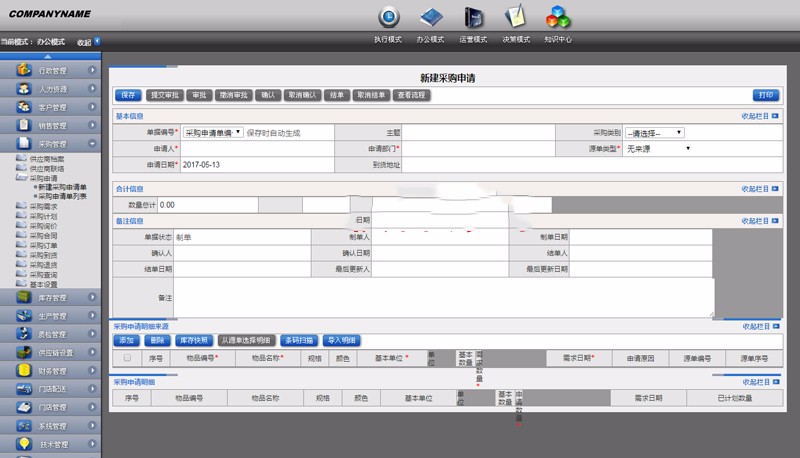The height and width of the screenshot is (458, 800).
Task: Tick the select-all checkbox in the detail table header
Action: pos(127,357)
